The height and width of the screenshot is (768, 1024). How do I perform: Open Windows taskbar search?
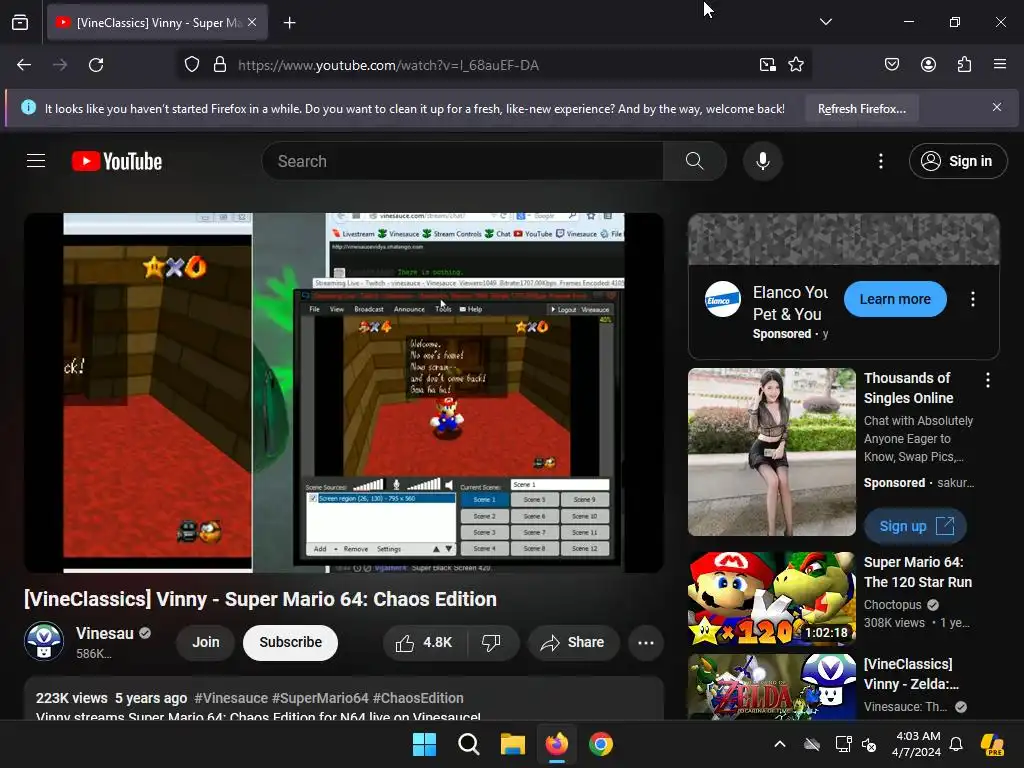tap(469, 744)
